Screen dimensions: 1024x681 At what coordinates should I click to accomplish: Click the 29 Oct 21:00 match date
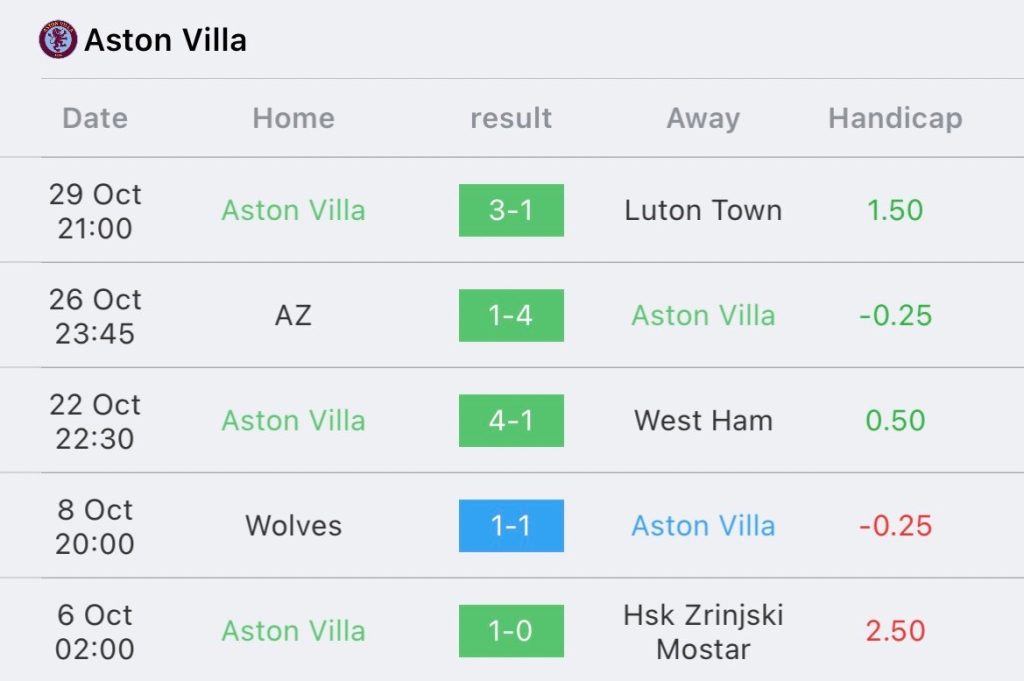click(x=95, y=210)
